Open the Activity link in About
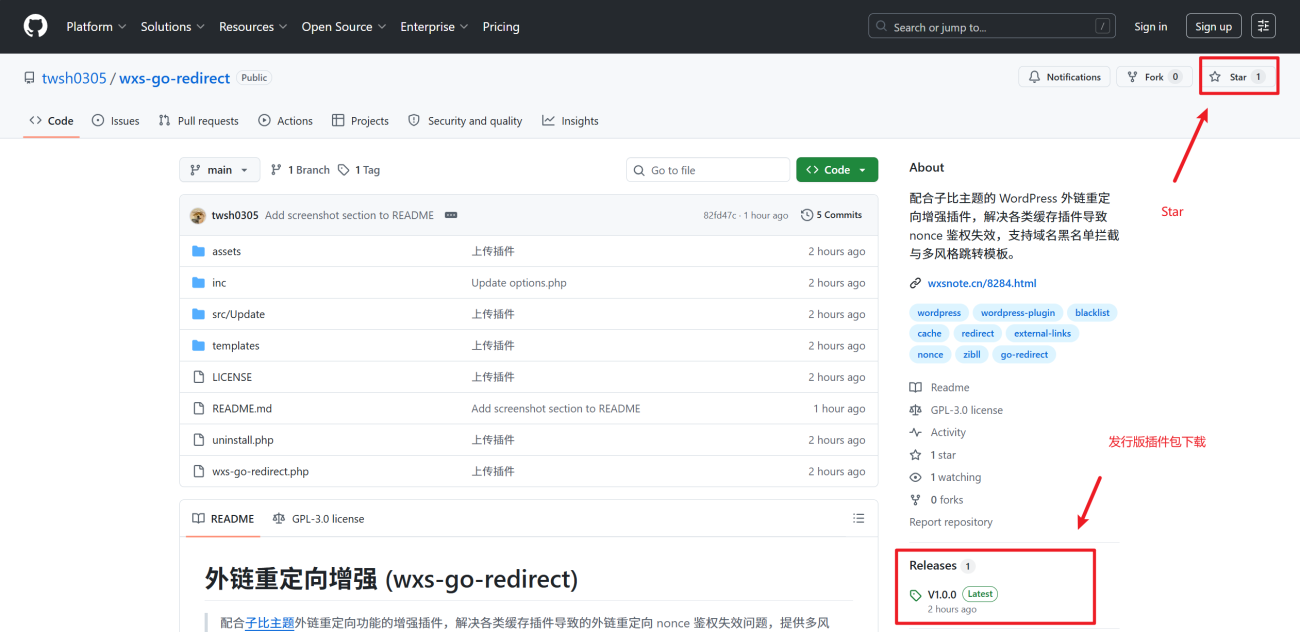 click(938, 433)
